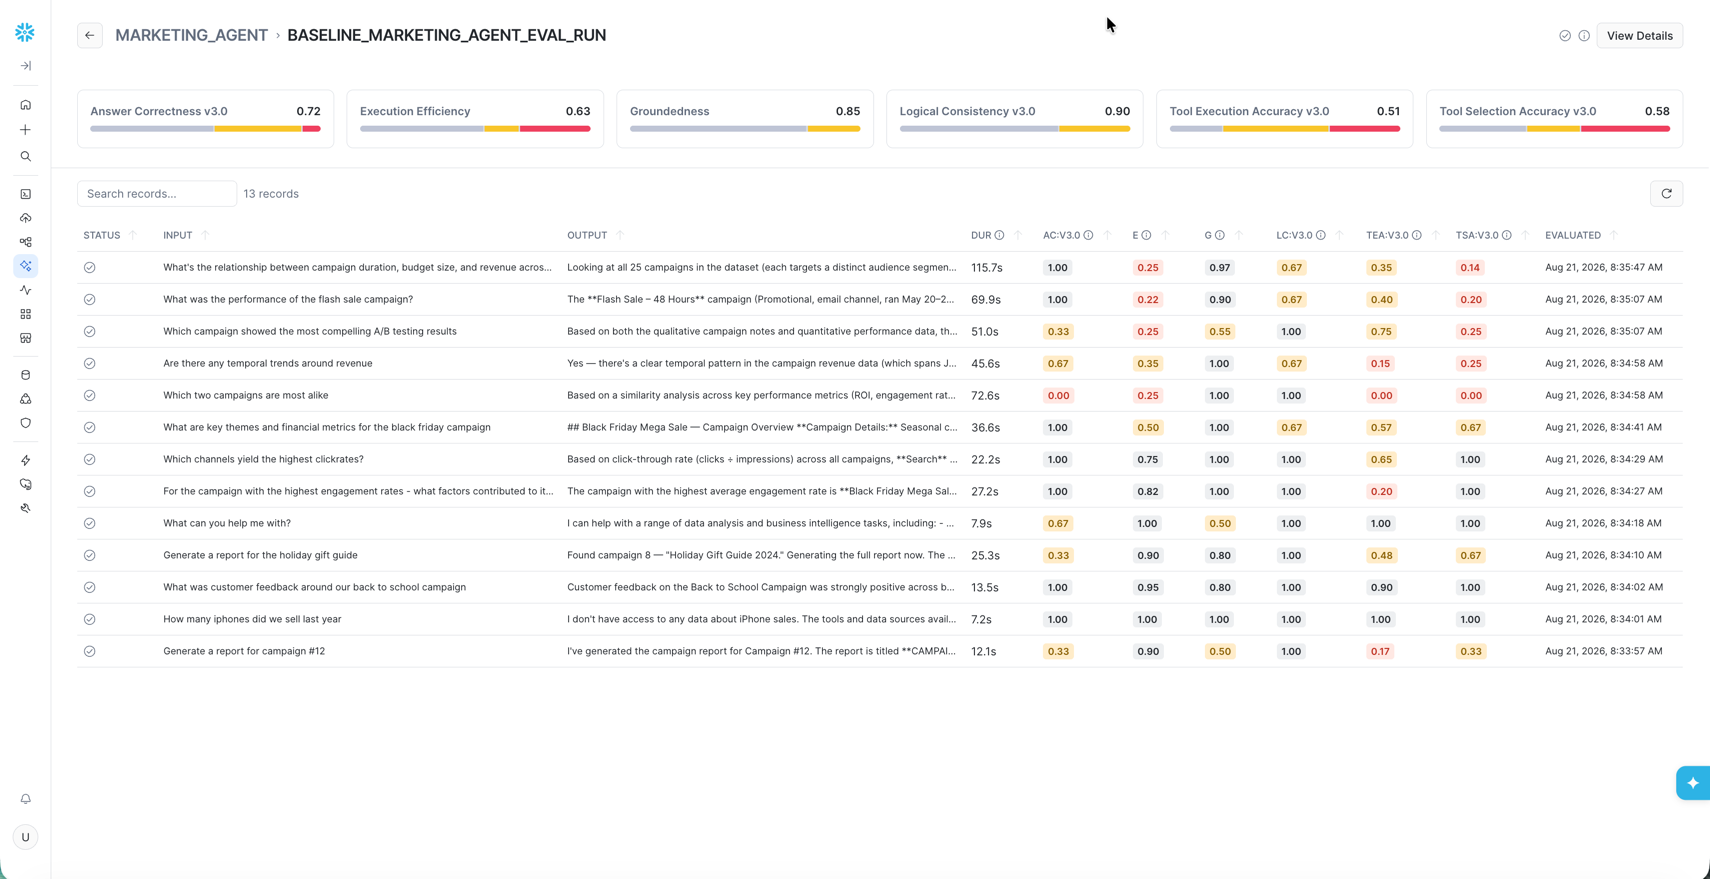Sort by the OUTPUT column arrow
This screenshot has height=879, width=1710.
620,236
